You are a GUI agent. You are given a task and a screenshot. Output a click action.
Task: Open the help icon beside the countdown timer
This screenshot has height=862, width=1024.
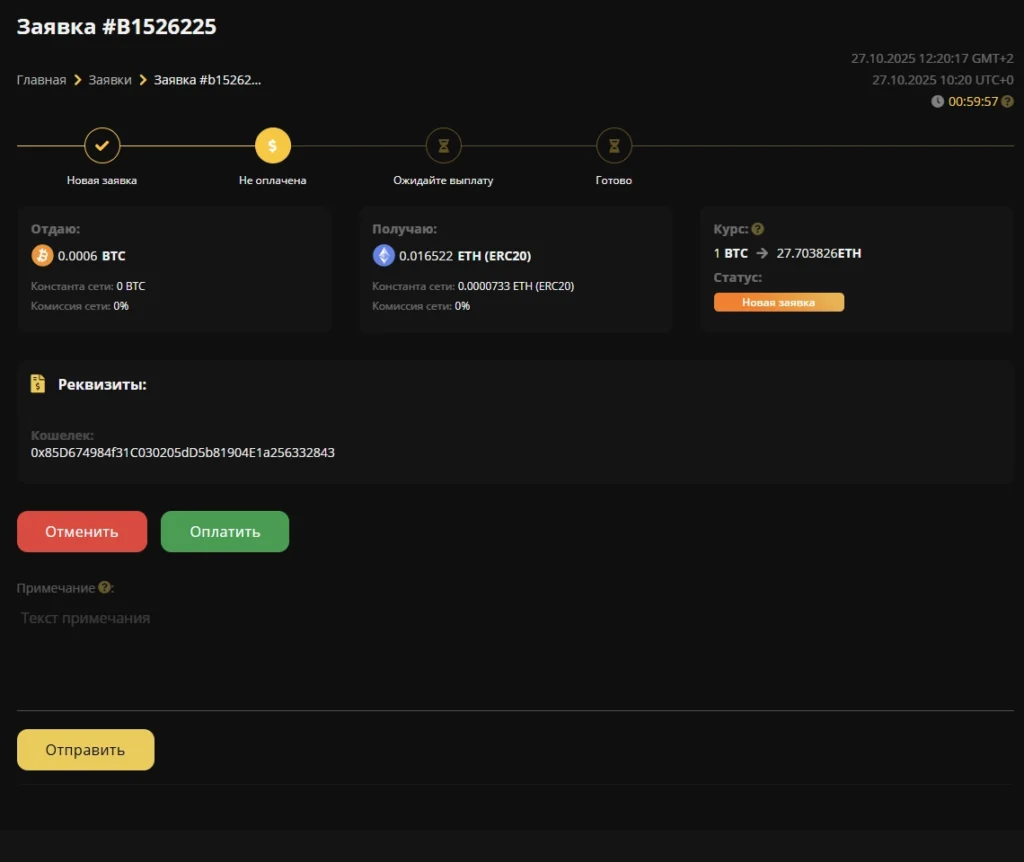(1008, 101)
